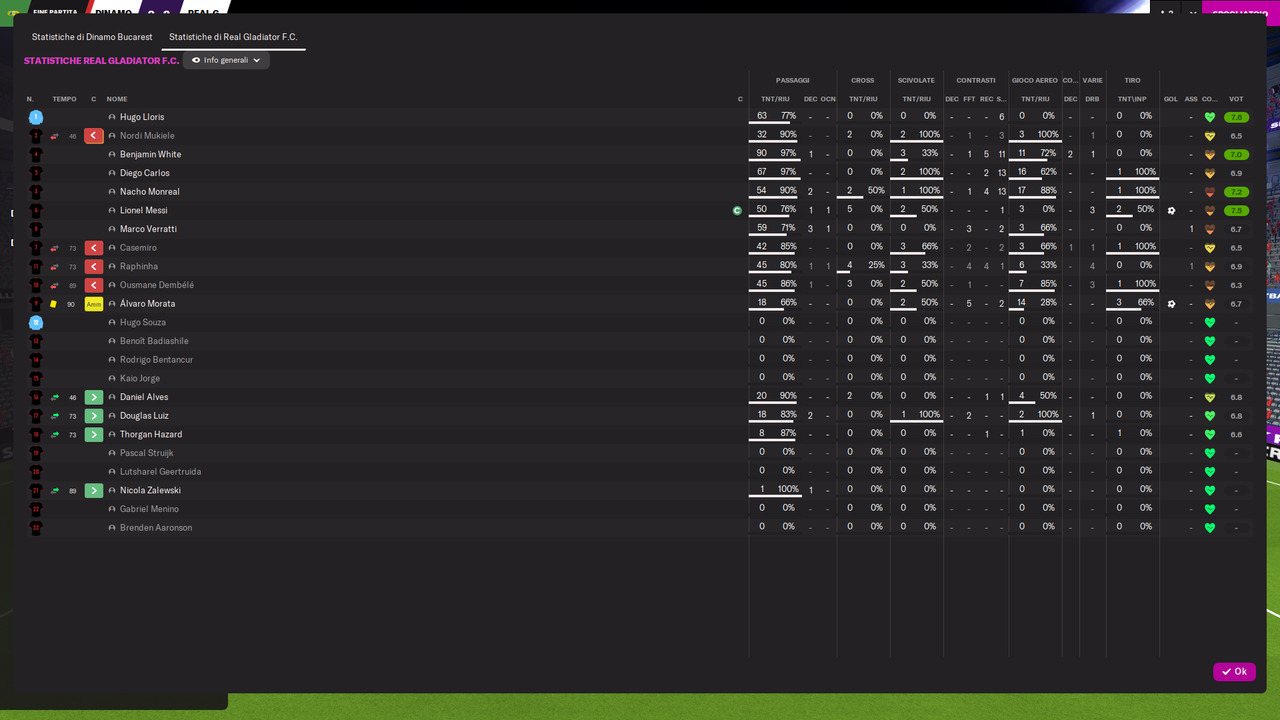Click Casemiro's red substituted-off arrow
The image size is (1280, 720).
[x=94, y=248]
